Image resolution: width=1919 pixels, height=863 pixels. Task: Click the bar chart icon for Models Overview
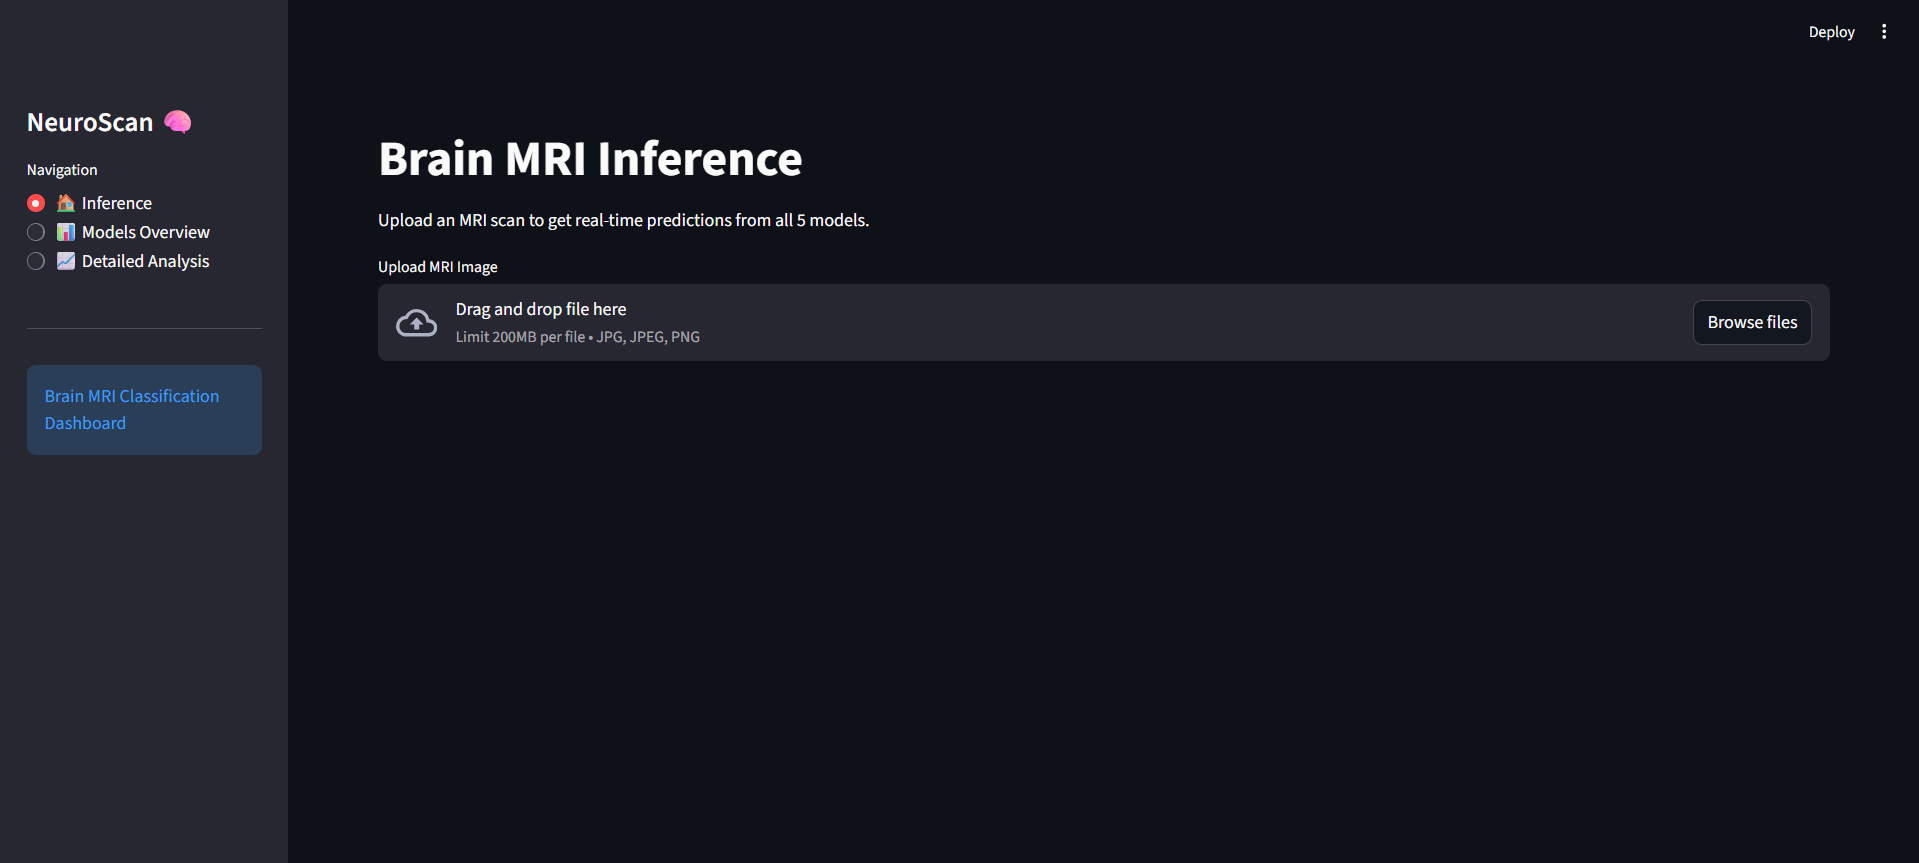66,232
